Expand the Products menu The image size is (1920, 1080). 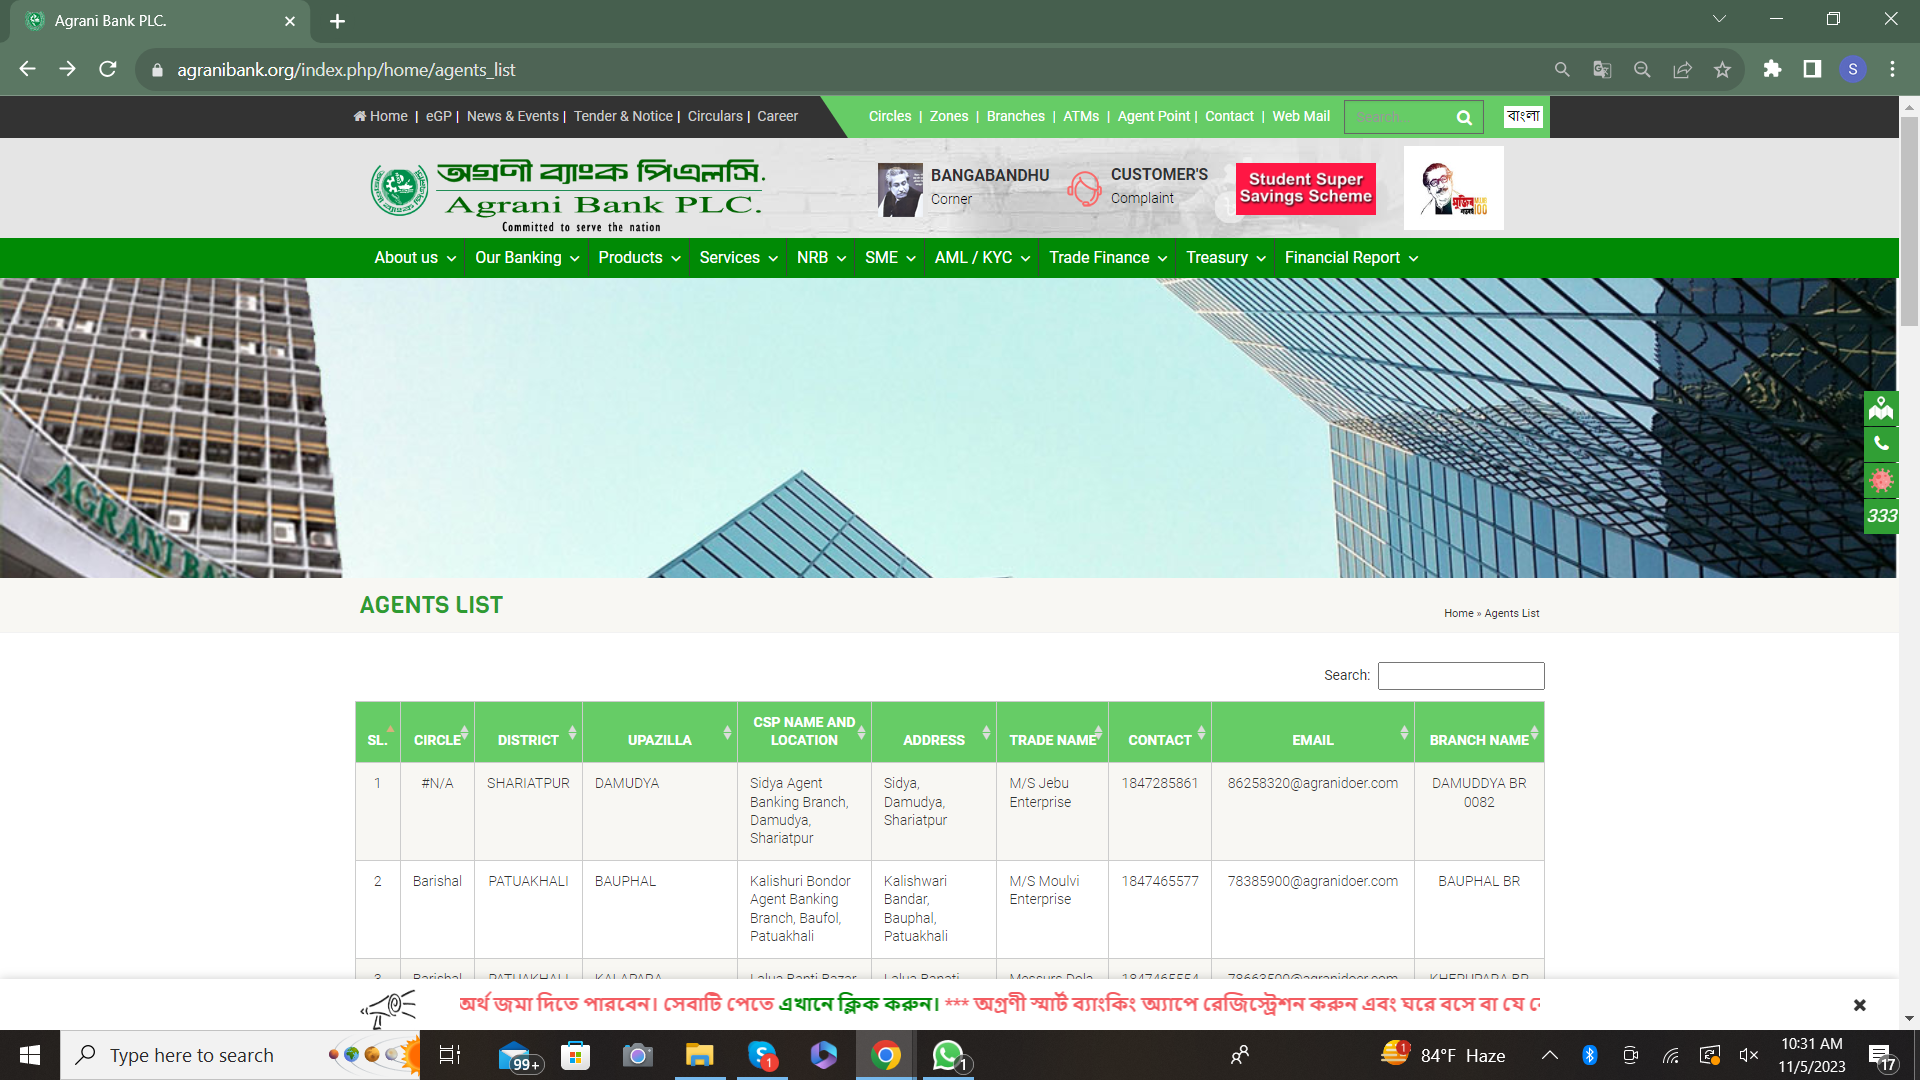click(639, 258)
